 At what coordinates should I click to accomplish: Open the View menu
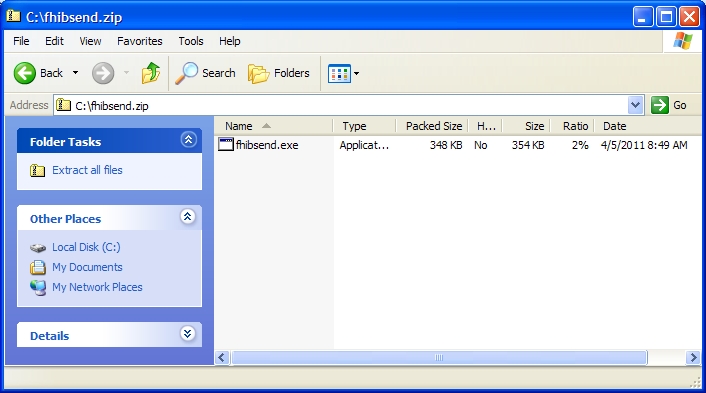[x=90, y=41]
